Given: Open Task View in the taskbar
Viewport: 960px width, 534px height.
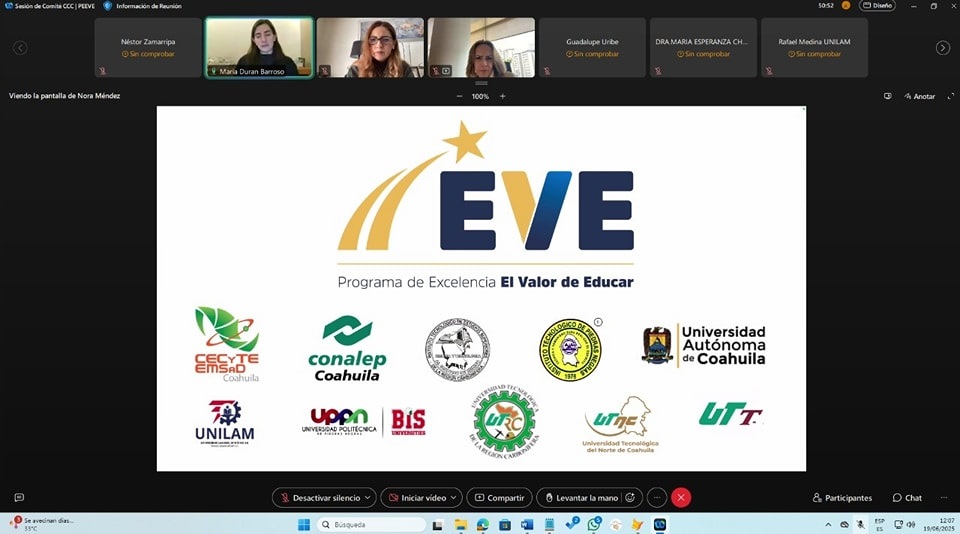Looking at the screenshot, I should 438,525.
